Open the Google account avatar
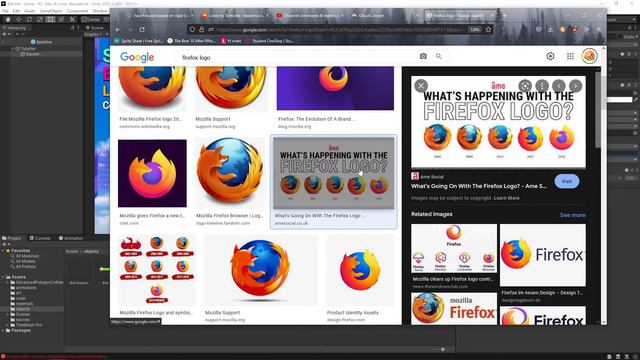 pyautogui.click(x=589, y=56)
